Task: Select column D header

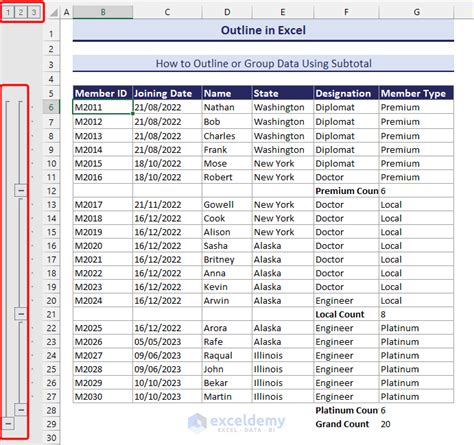Action: (x=227, y=12)
